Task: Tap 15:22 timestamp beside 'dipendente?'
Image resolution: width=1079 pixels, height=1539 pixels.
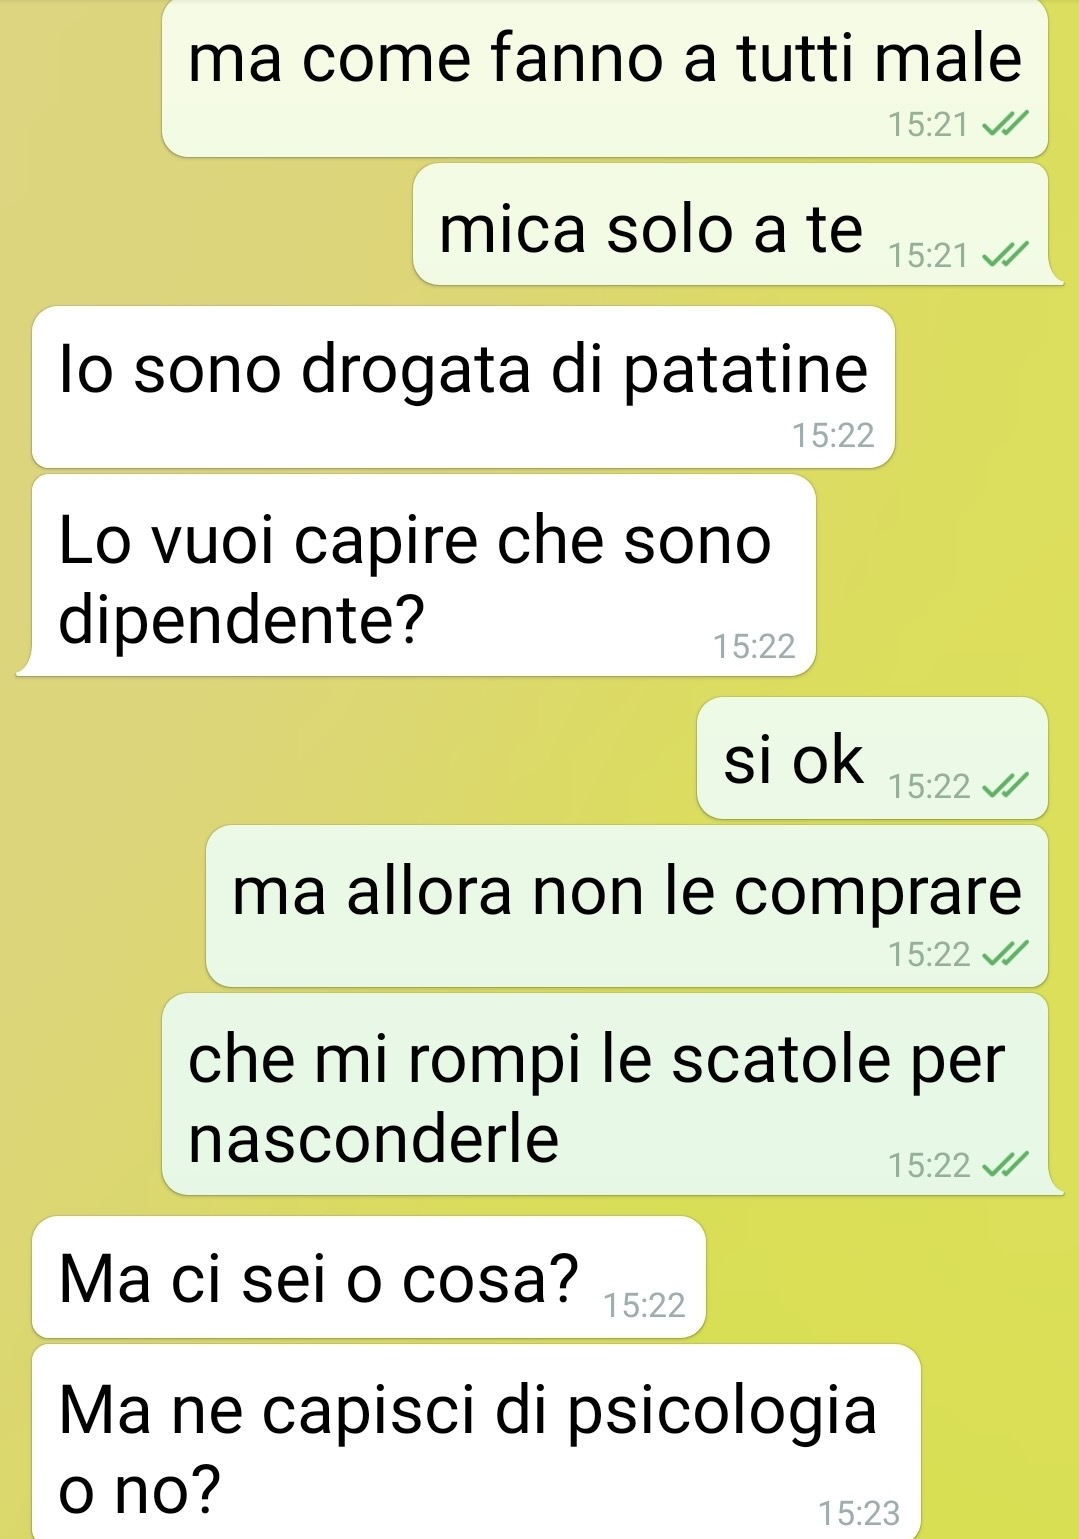Action: (754, 646)
